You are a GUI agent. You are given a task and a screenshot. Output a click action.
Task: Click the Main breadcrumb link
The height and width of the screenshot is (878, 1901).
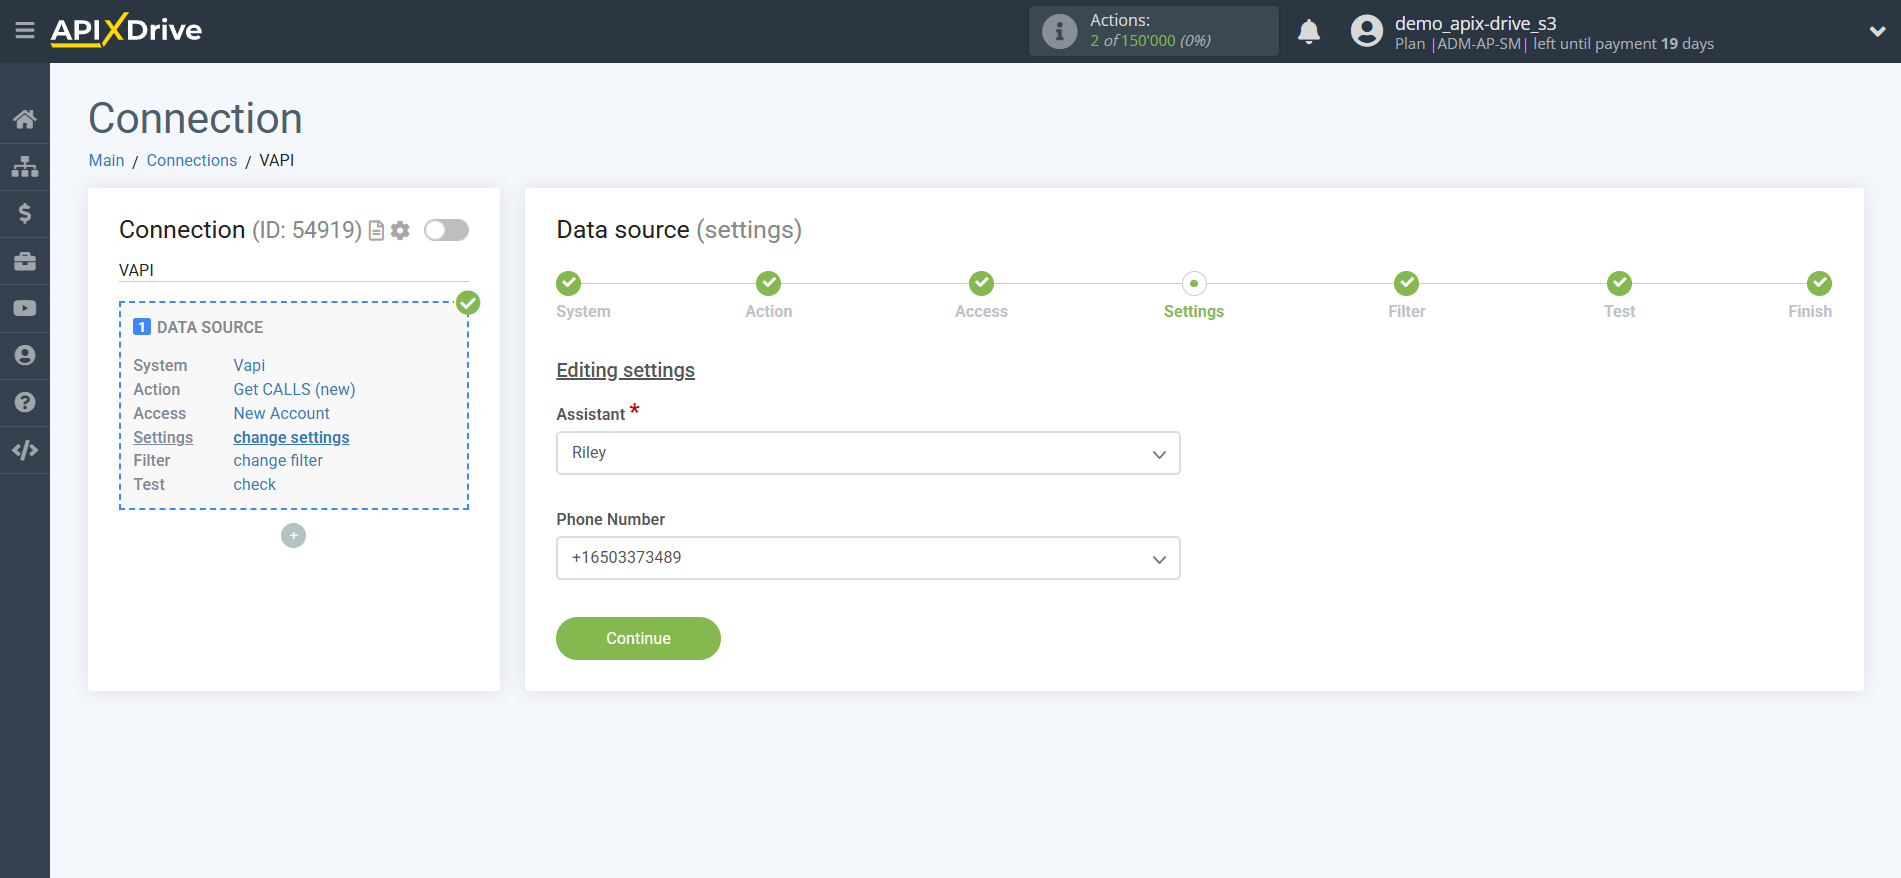coord(106,160)
